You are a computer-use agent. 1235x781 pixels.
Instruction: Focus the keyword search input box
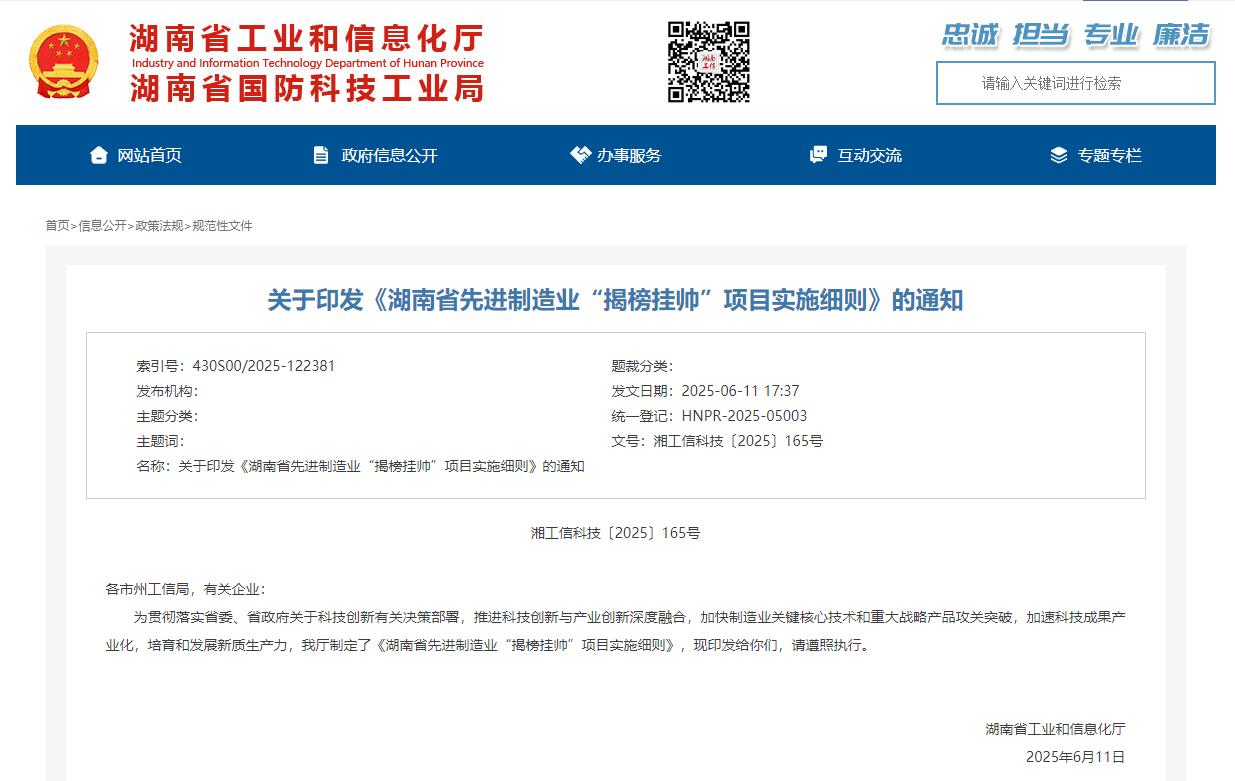[x=1075, y=83]
